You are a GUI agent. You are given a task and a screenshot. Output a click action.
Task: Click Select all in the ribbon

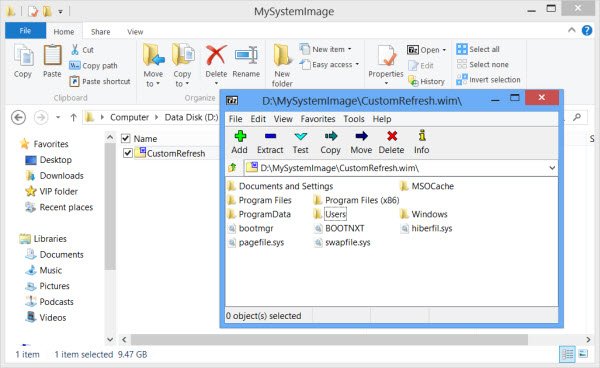pyautogui.click(x=478, y=49)
